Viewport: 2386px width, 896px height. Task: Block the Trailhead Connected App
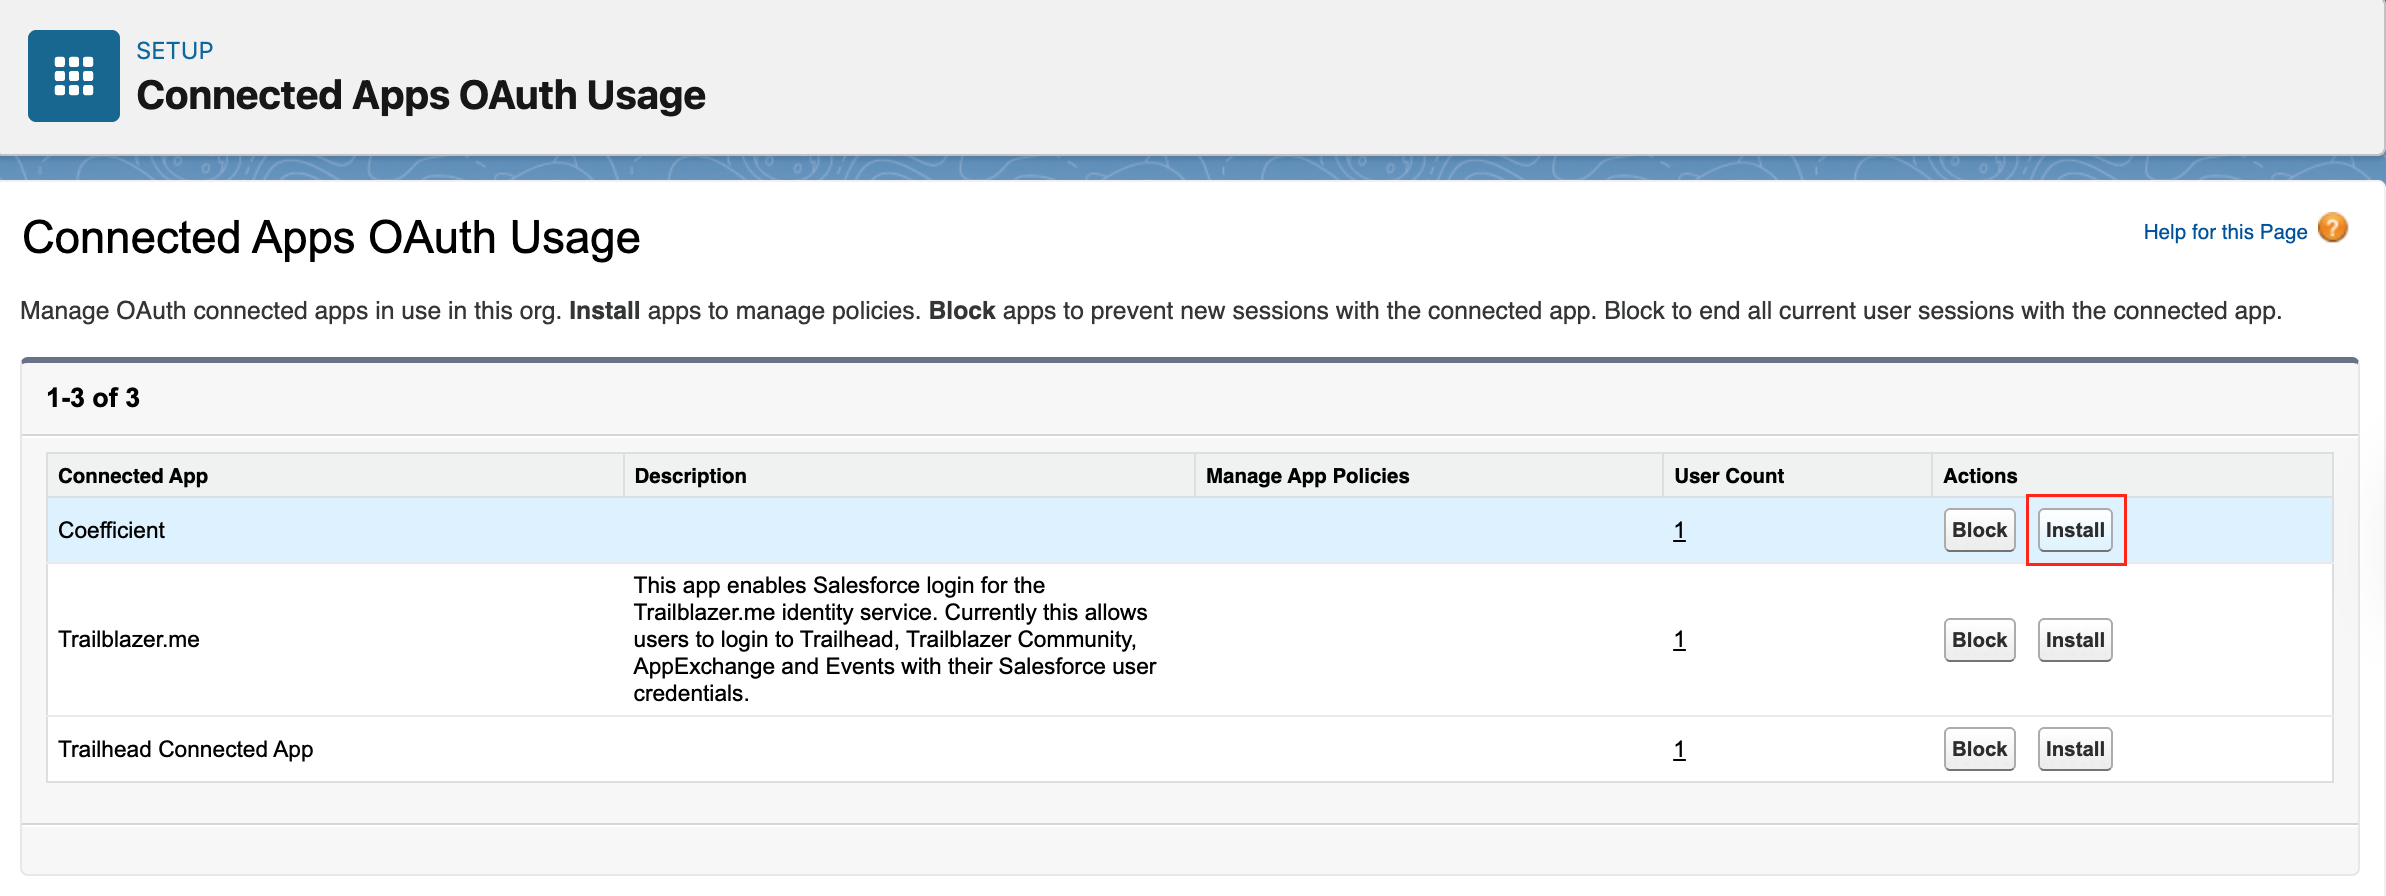1979,749
